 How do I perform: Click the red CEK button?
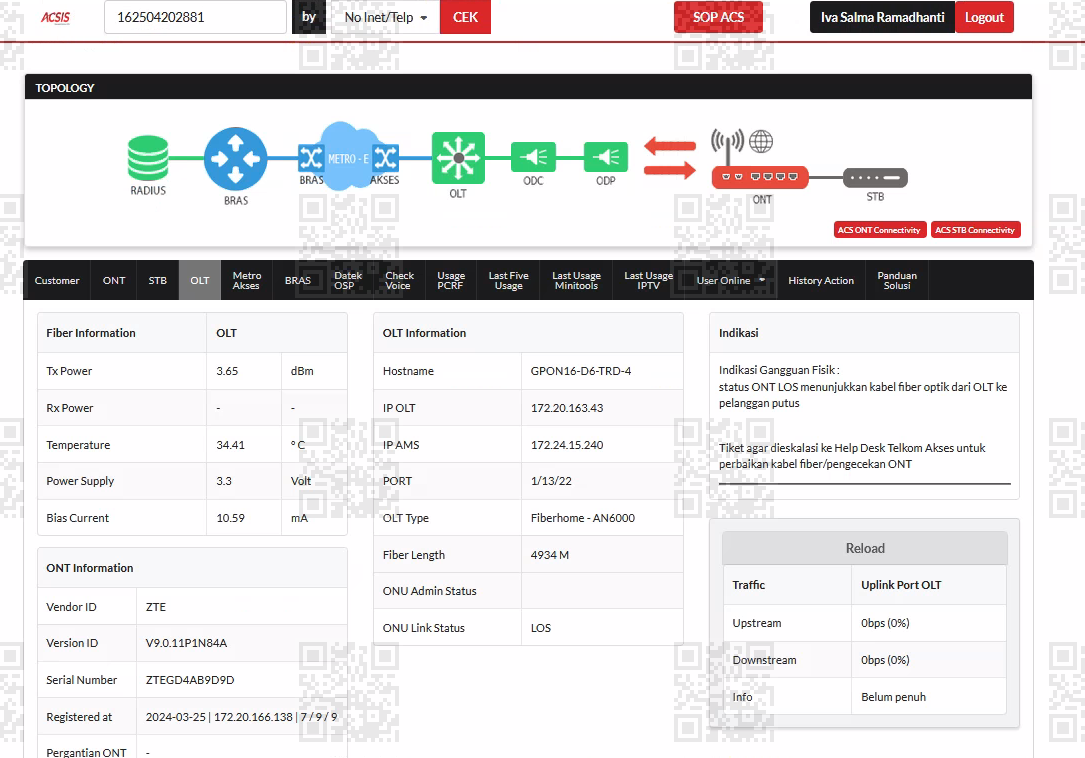coord(465,17)
